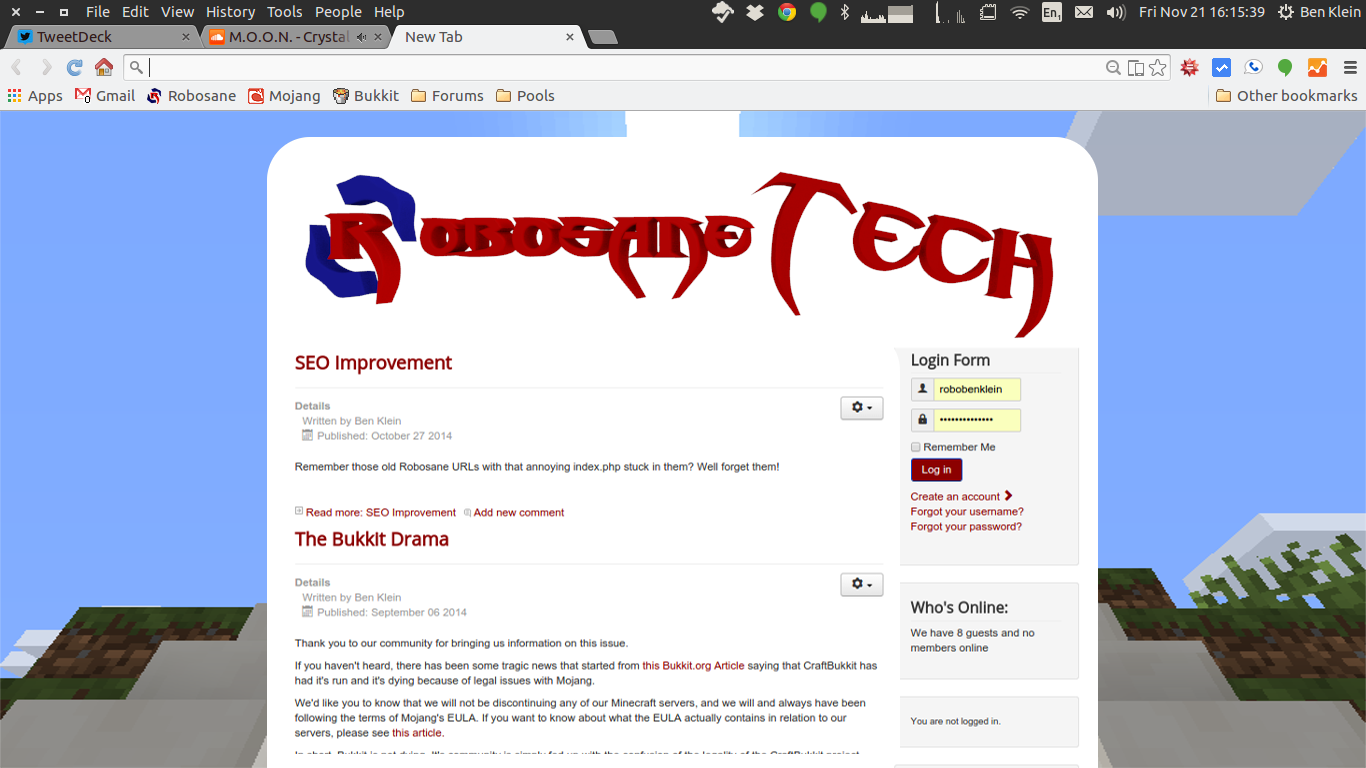
Task: Open the sound volume indicator
Action: [x=1116, y=12]
